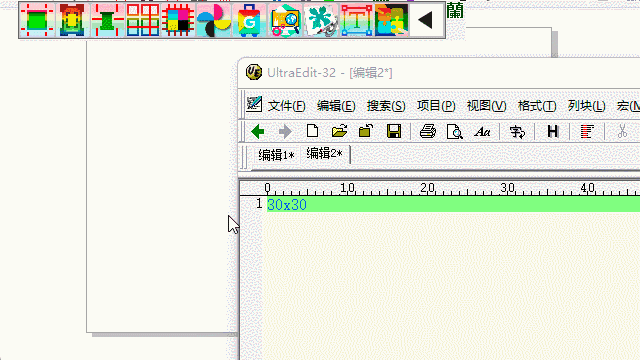The image size is (640, 360).
Task: Open the 搜索(S) menu
Action: click(x=386, y=106)
